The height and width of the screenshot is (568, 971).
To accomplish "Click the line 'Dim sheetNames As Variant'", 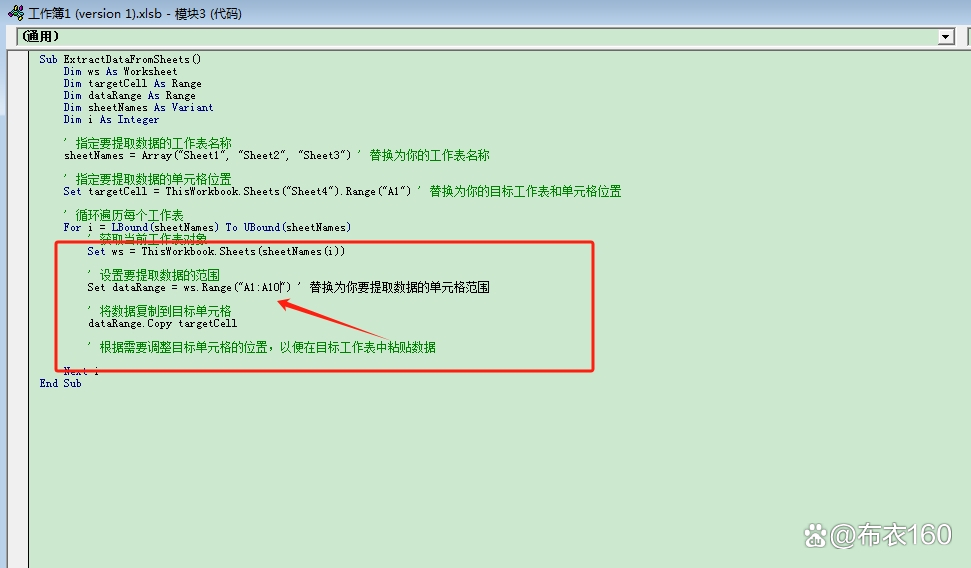I will coord(138,107).
